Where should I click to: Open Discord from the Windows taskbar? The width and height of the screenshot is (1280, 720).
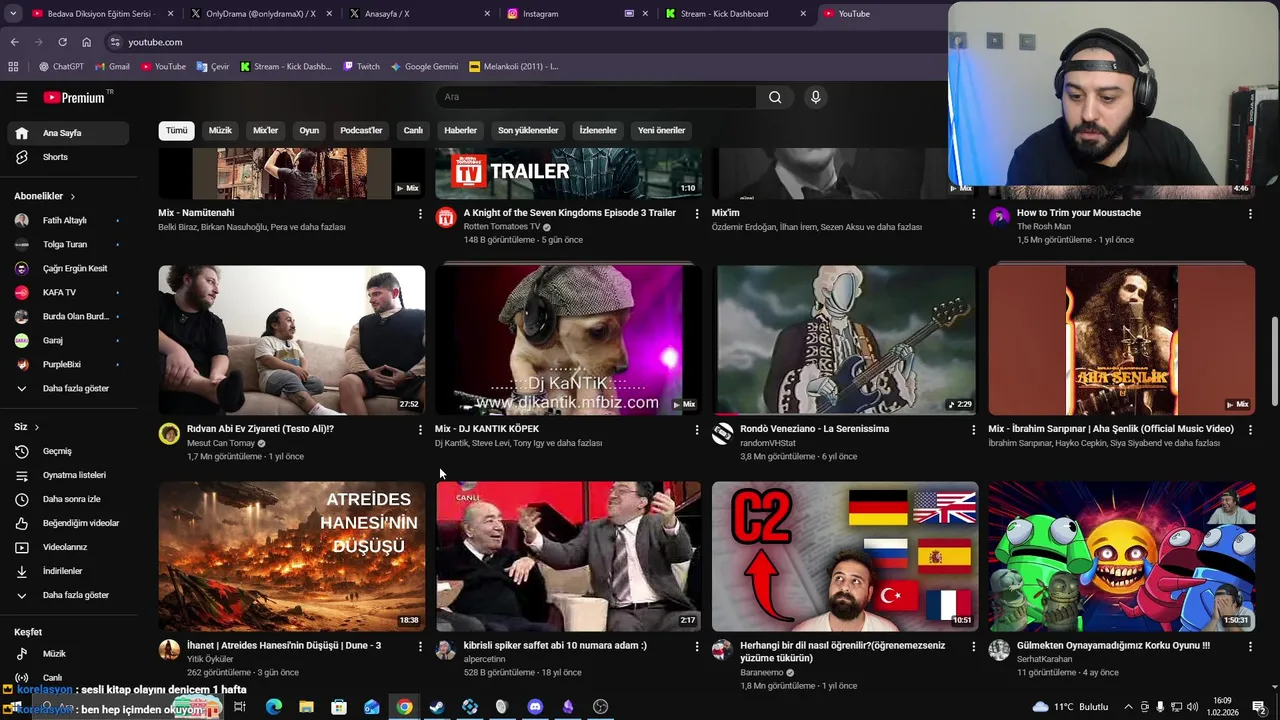pos(535,707)
